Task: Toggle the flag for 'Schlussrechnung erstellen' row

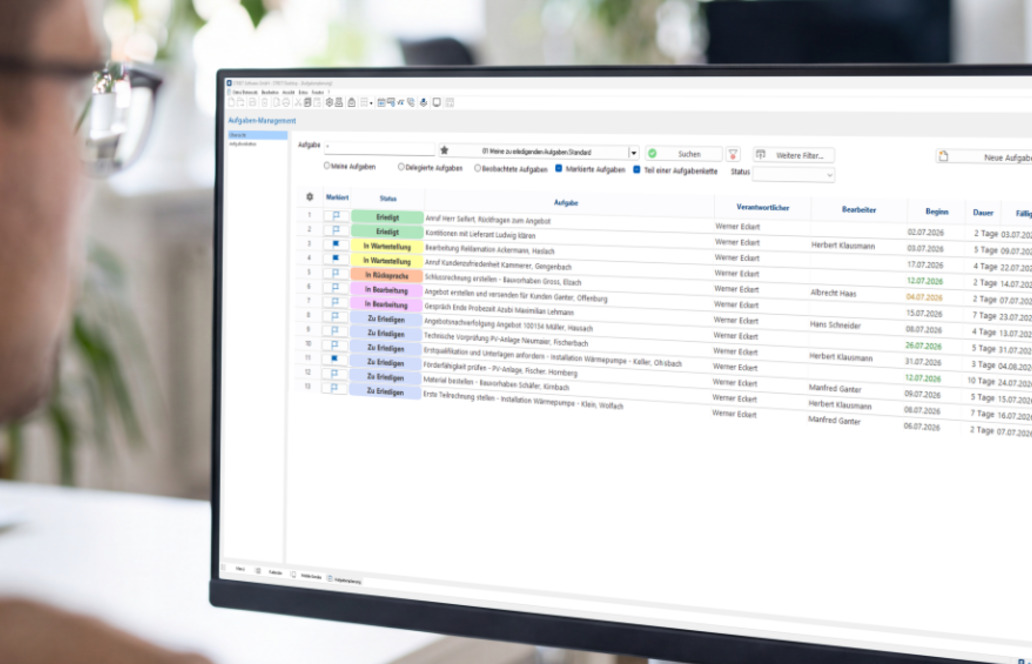Action: [336, 273]
